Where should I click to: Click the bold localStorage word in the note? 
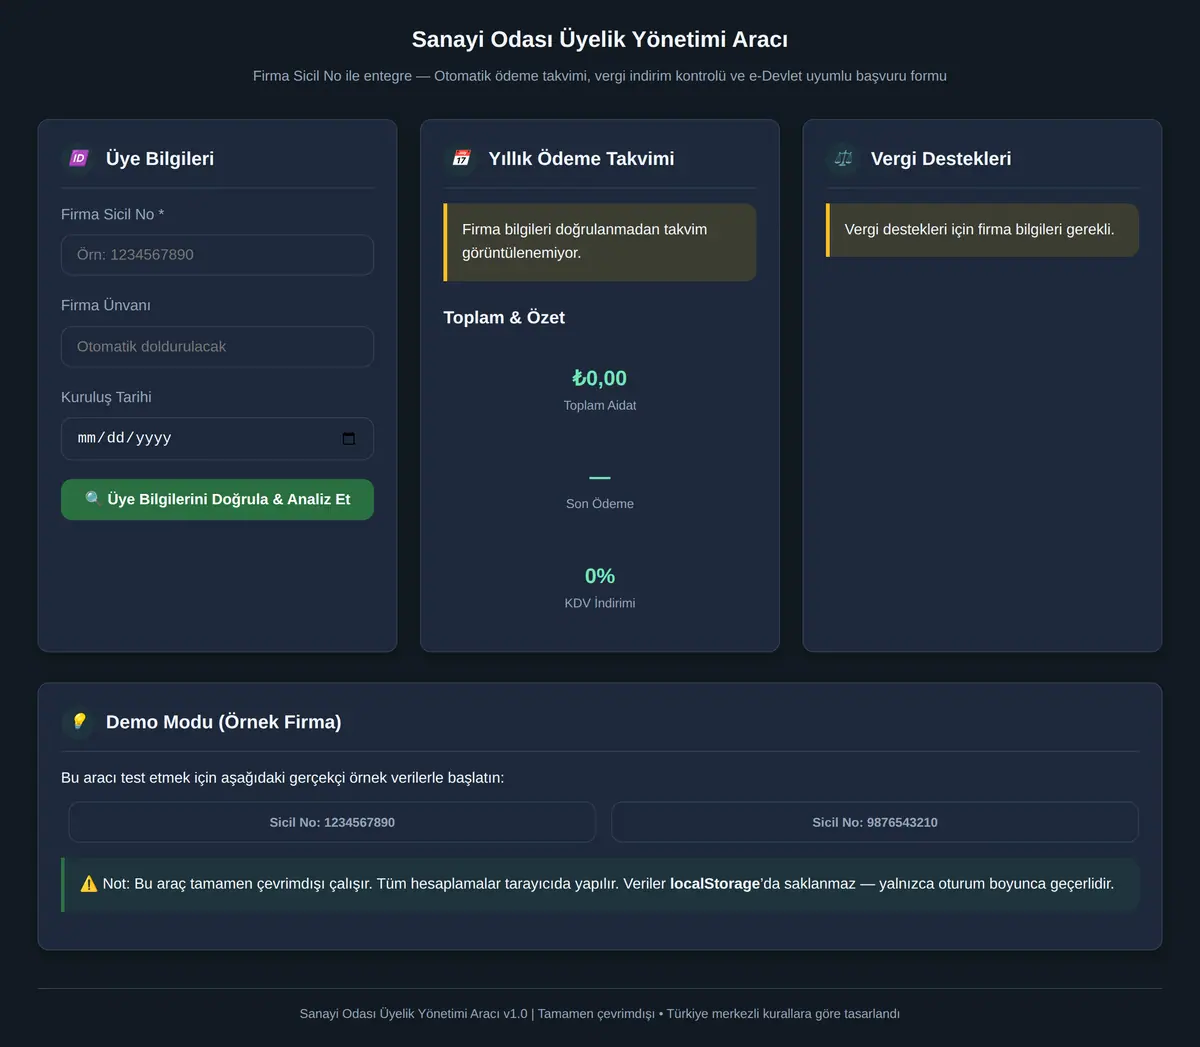[x=715, y=884]
